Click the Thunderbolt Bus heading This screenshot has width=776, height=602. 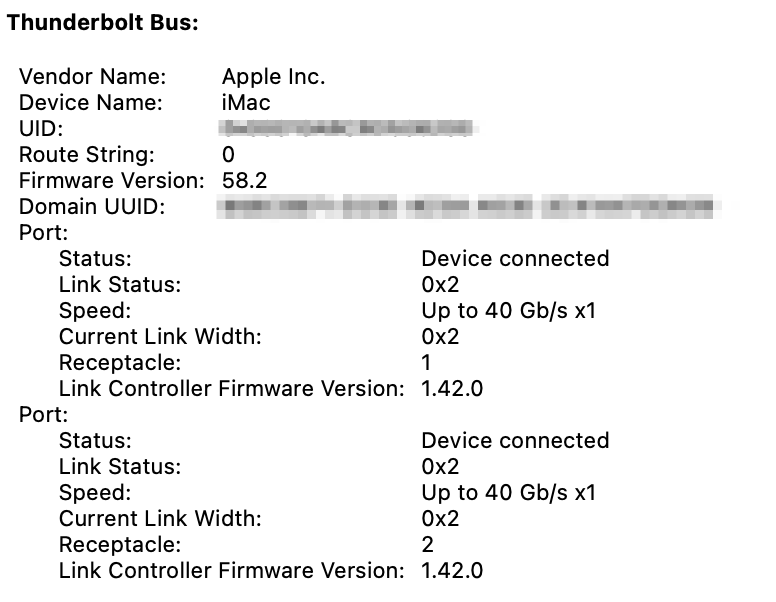pos(103,23)
